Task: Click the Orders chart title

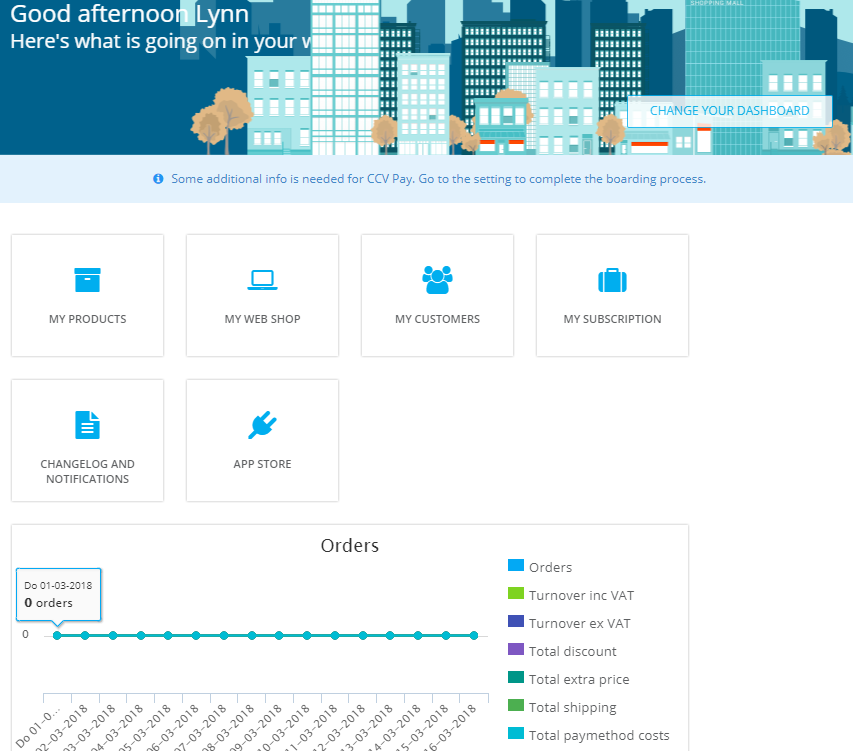Action: pos(349,546)
